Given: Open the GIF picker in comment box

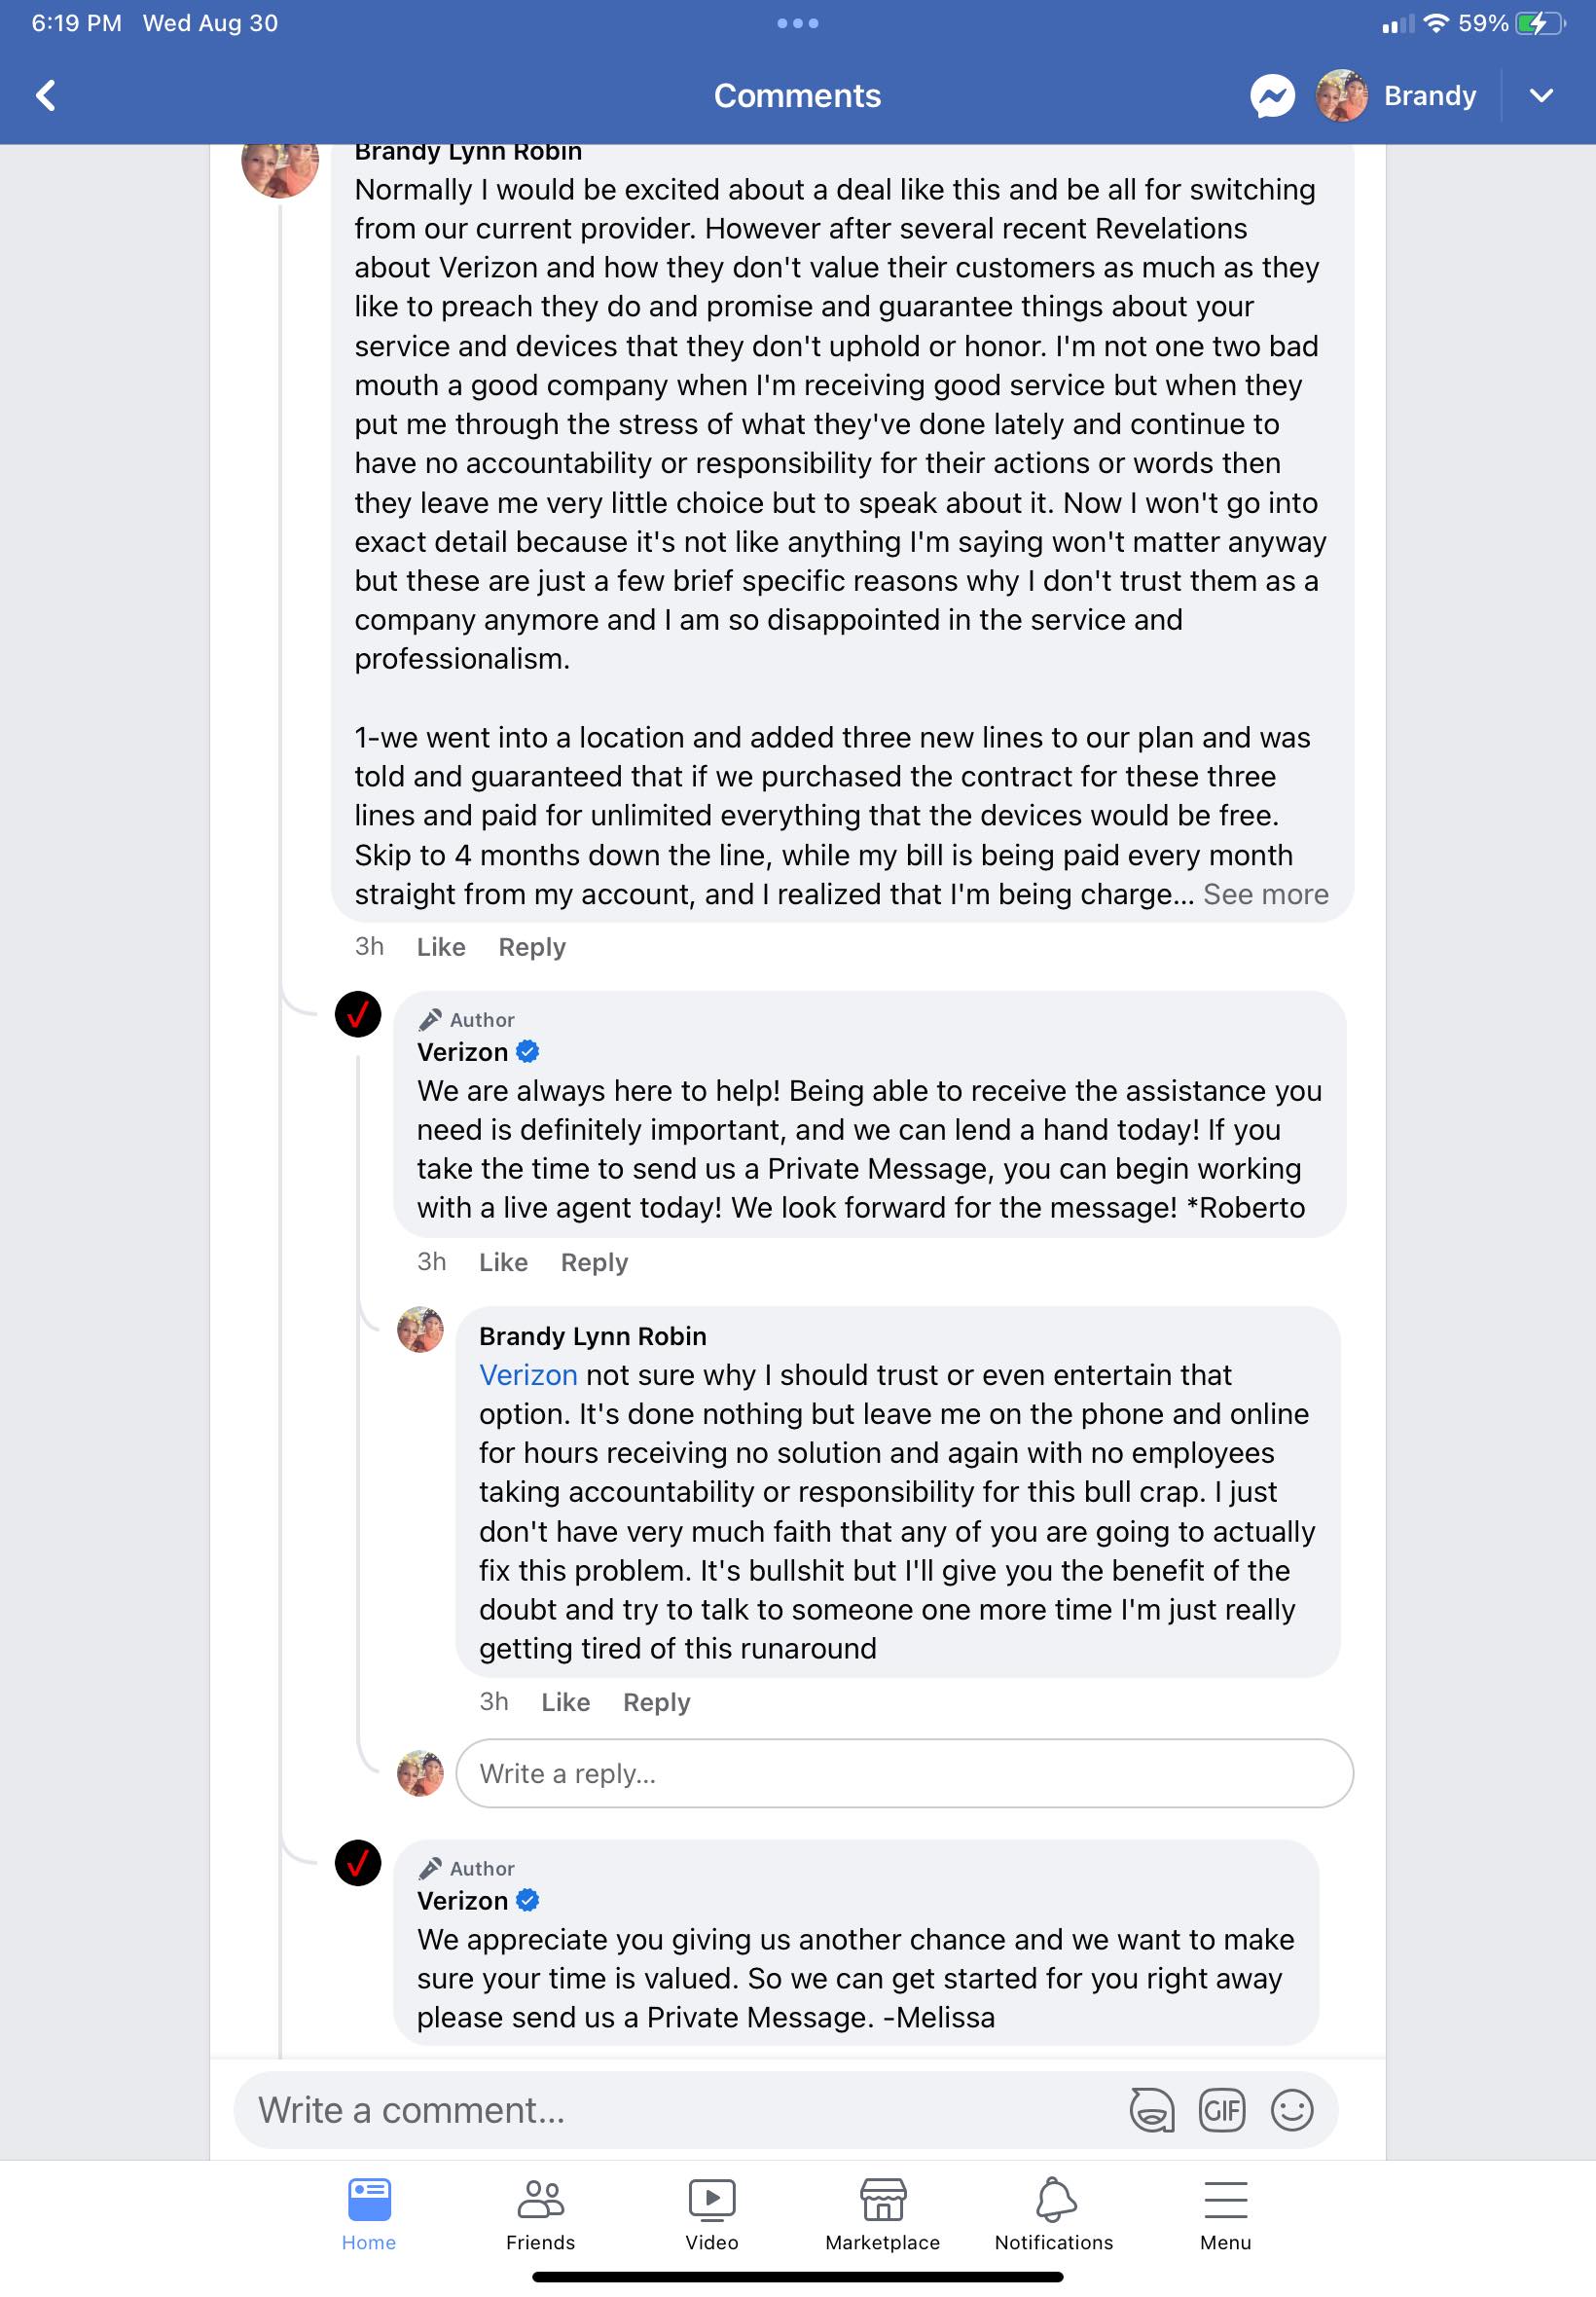Looking at the screenshot, I should tap(1221, 2110).
